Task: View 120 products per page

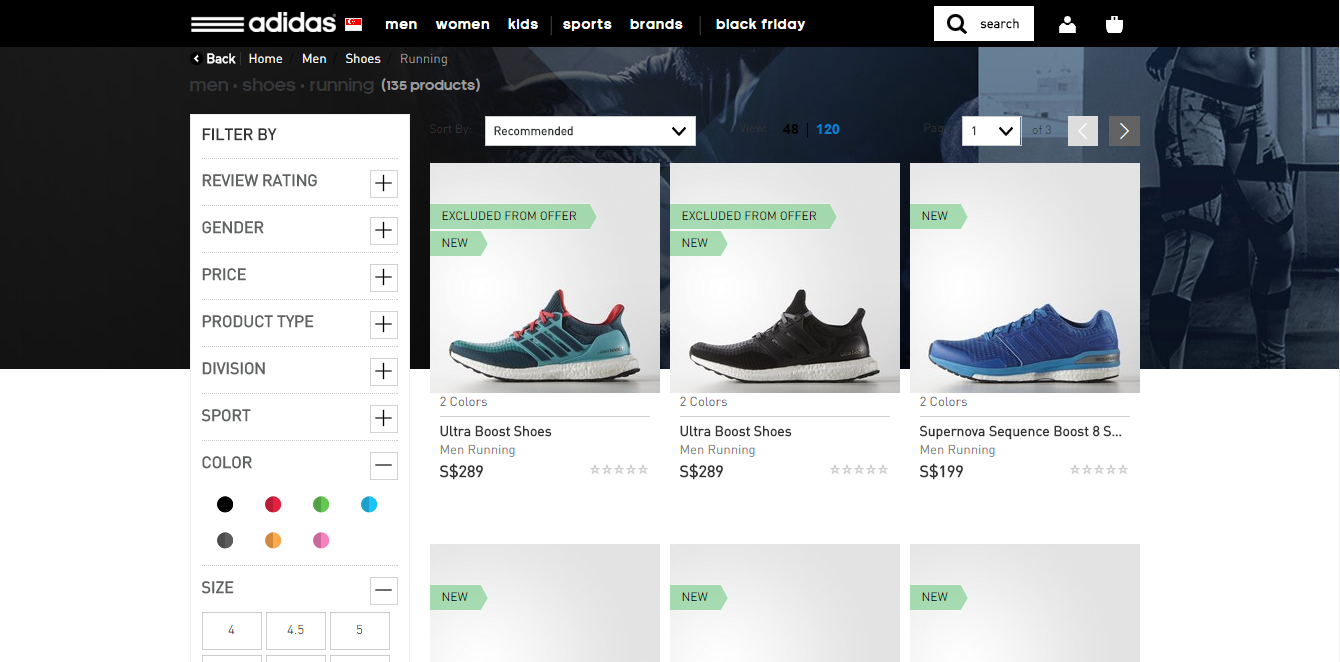Action: tap(827, 130)
